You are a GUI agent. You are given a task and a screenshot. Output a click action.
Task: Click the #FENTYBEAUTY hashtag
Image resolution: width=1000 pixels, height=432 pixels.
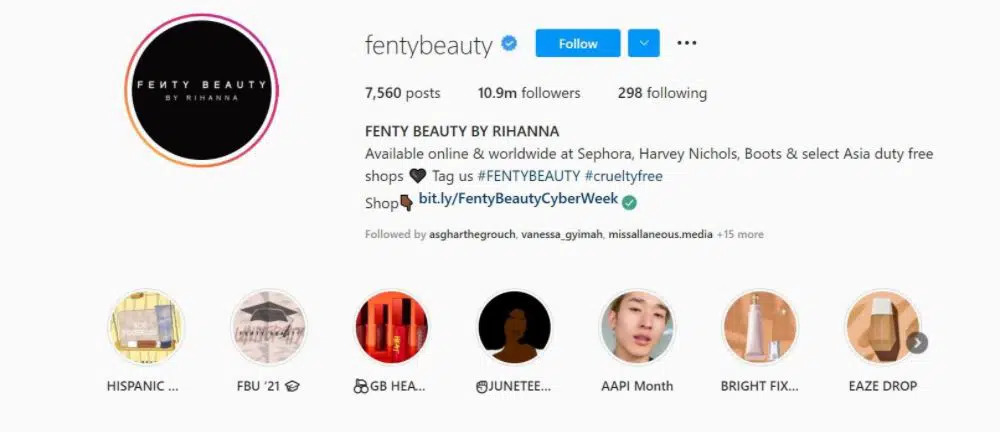(x=529, y=176)
